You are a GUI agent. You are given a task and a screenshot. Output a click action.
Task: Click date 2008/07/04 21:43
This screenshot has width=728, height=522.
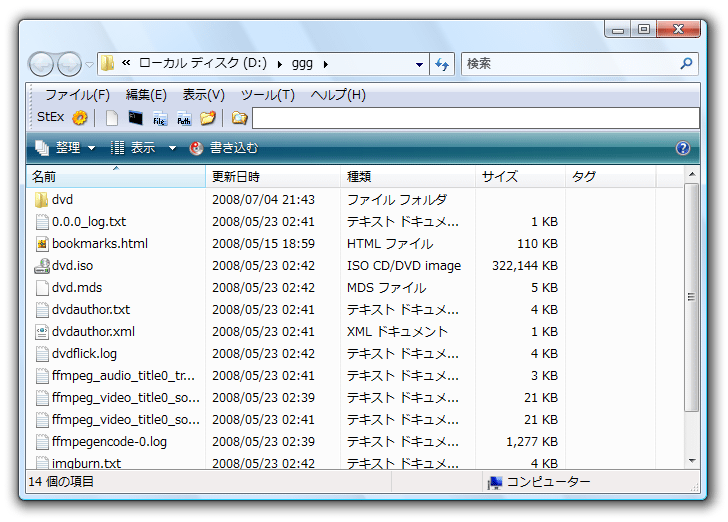tap(263, 200)
